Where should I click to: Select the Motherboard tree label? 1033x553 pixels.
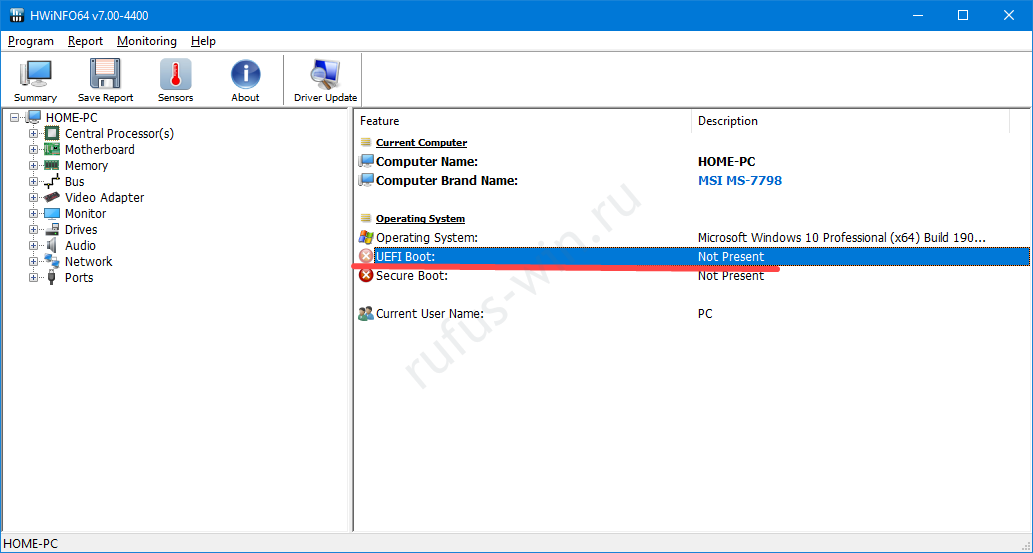(x=99, y=150)
